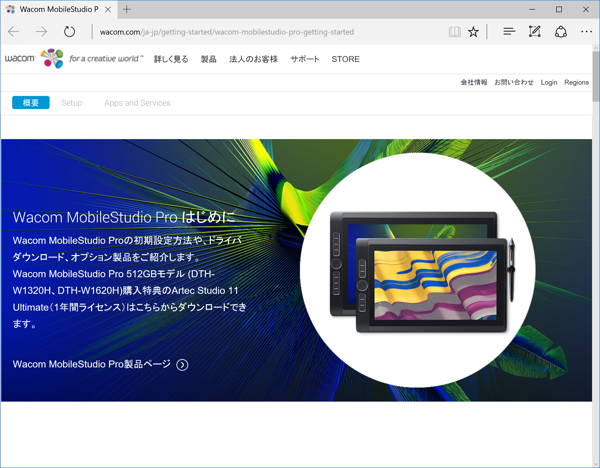This screenshot has width=600, height=468.
Task: Click the Login link
Action: click(549, 82)
